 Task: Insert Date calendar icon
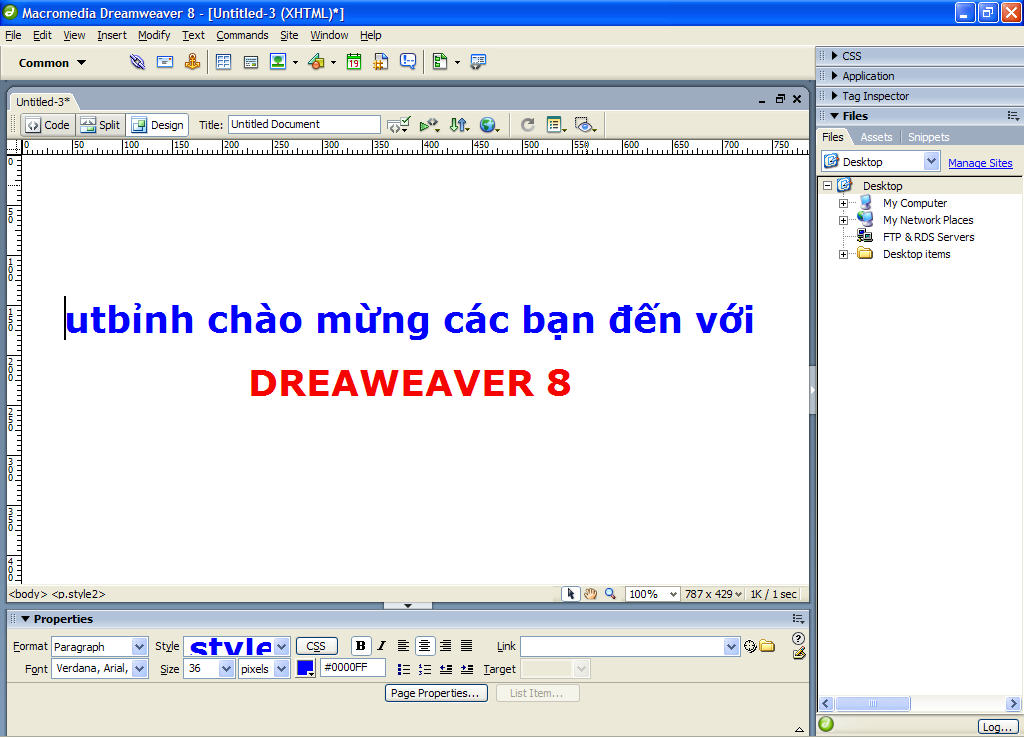[354, 62]
